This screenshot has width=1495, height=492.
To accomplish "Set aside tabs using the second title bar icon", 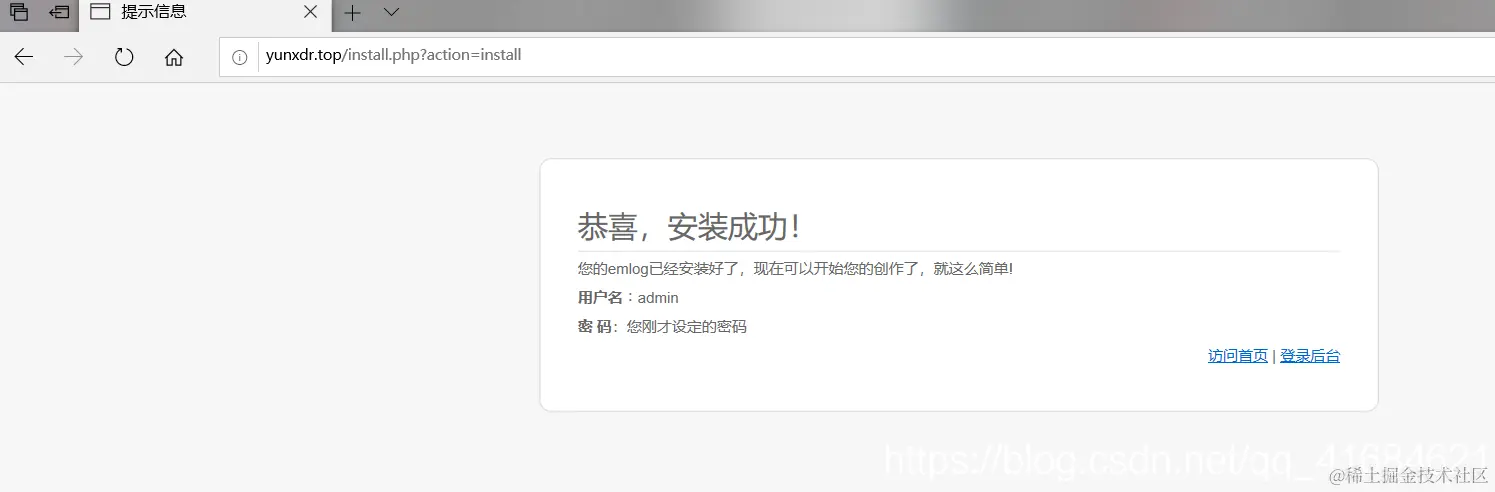I will coord(59,13).
